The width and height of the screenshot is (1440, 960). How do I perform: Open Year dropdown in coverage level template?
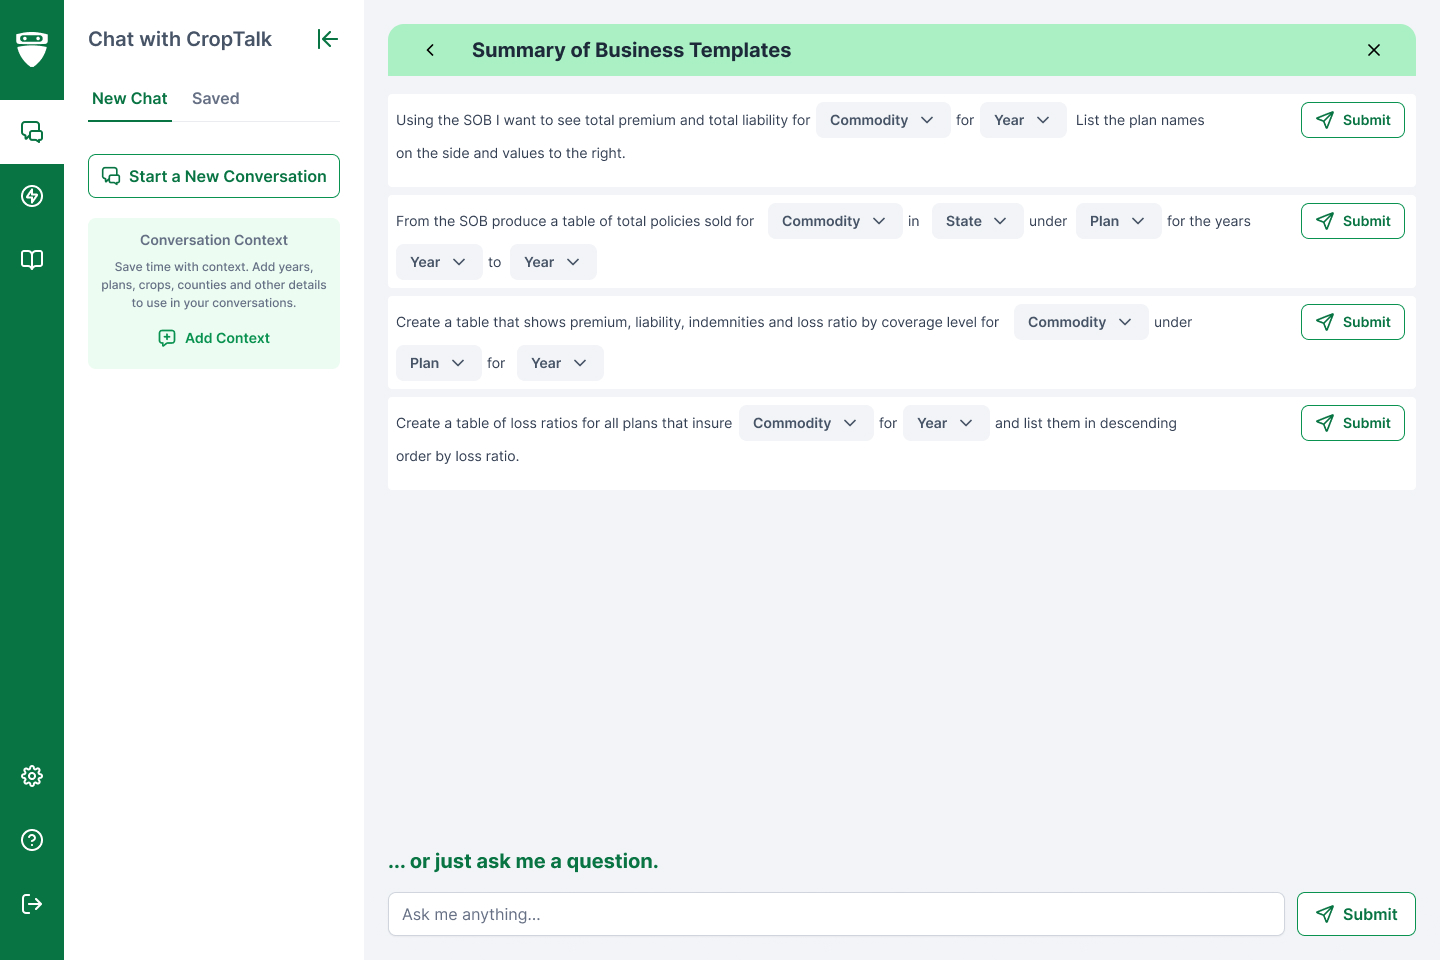pyautogui.click(x=560, y=363)
